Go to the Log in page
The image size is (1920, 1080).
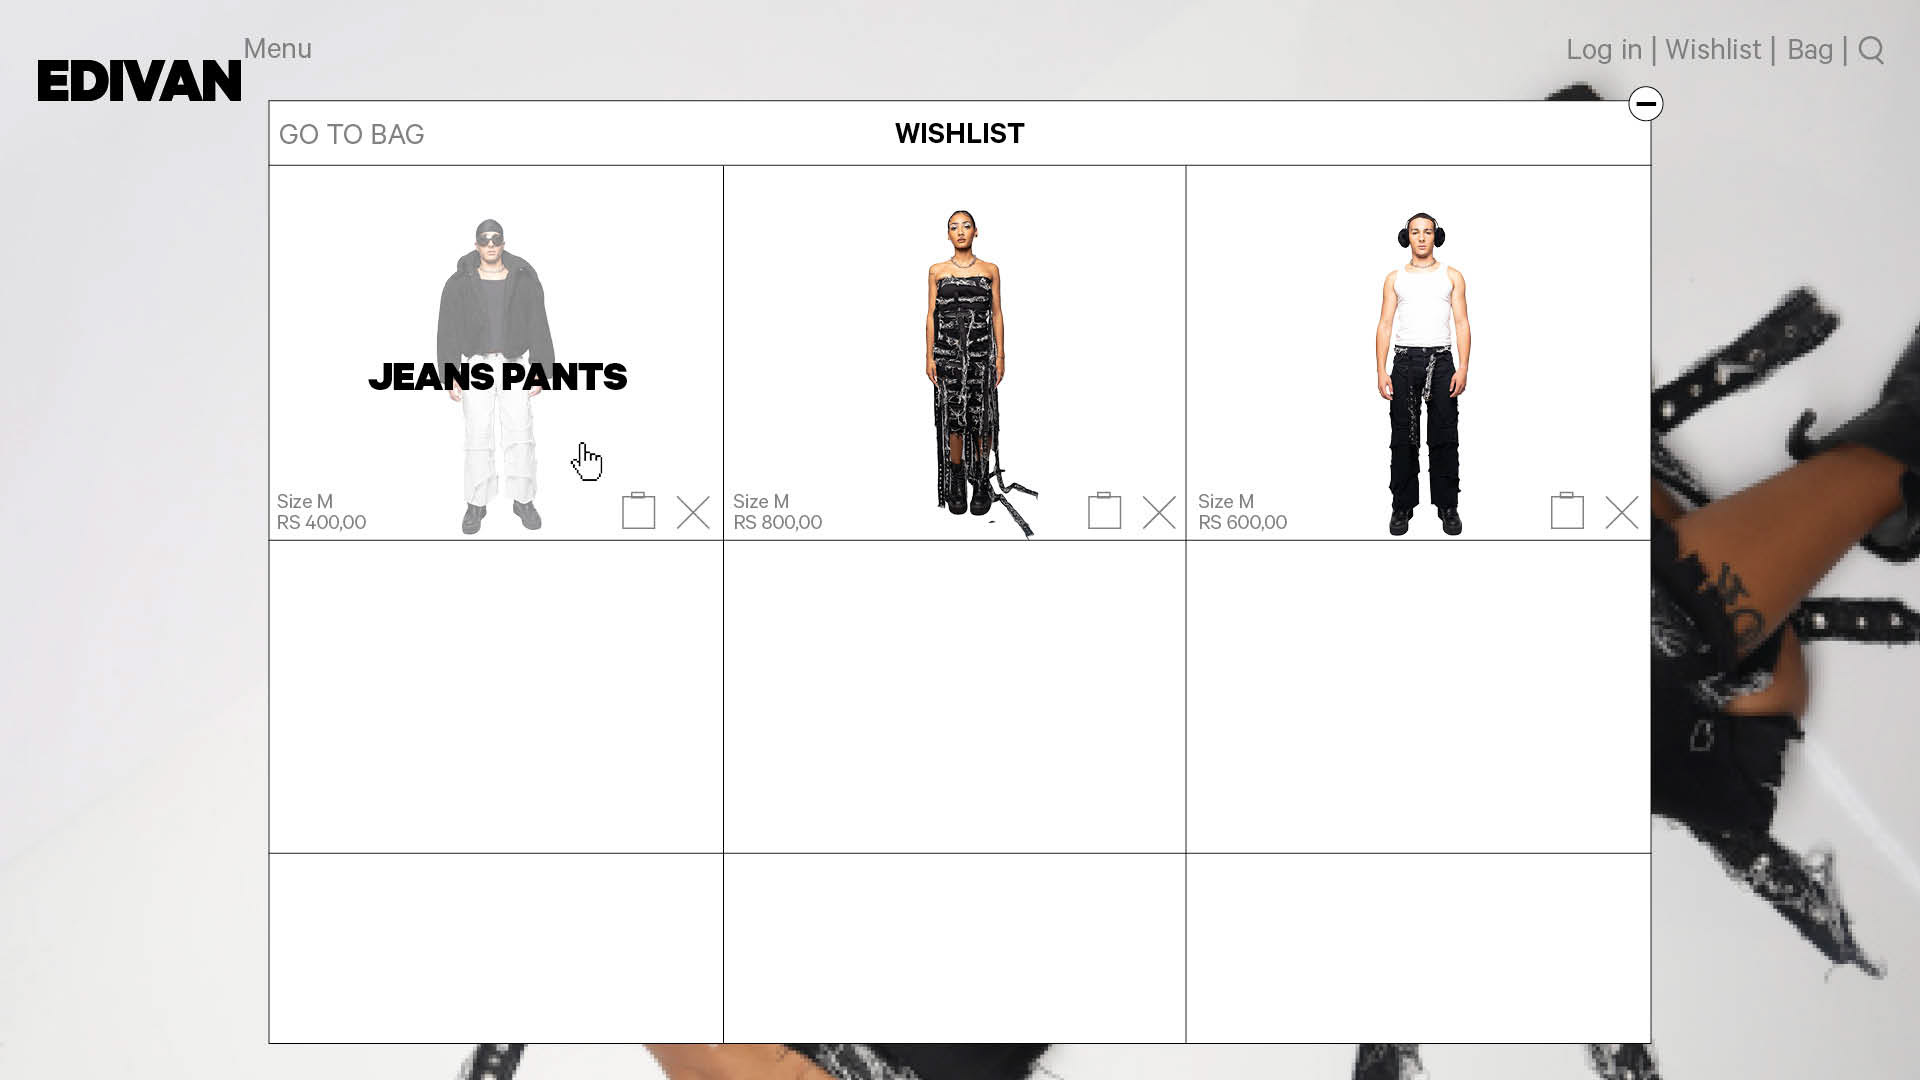tap(1604, 50)
